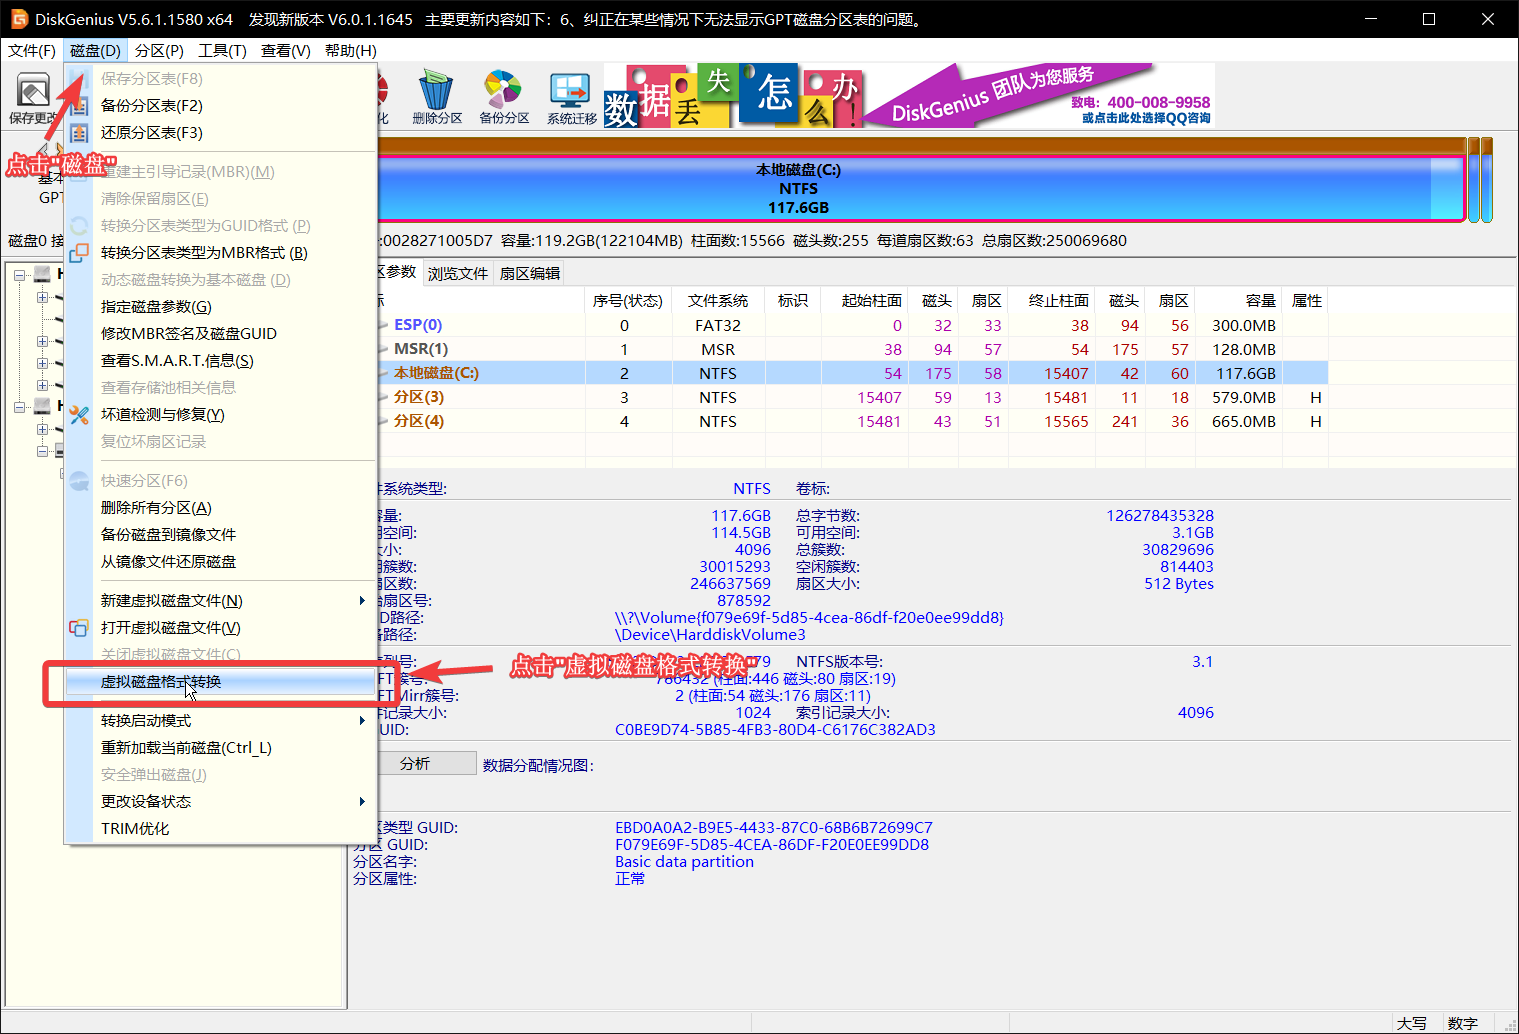Click the icon beside 还原分区表(F3)
Screen dimensions: 1519x1034
pyautogui.click(x=80, y=133)
